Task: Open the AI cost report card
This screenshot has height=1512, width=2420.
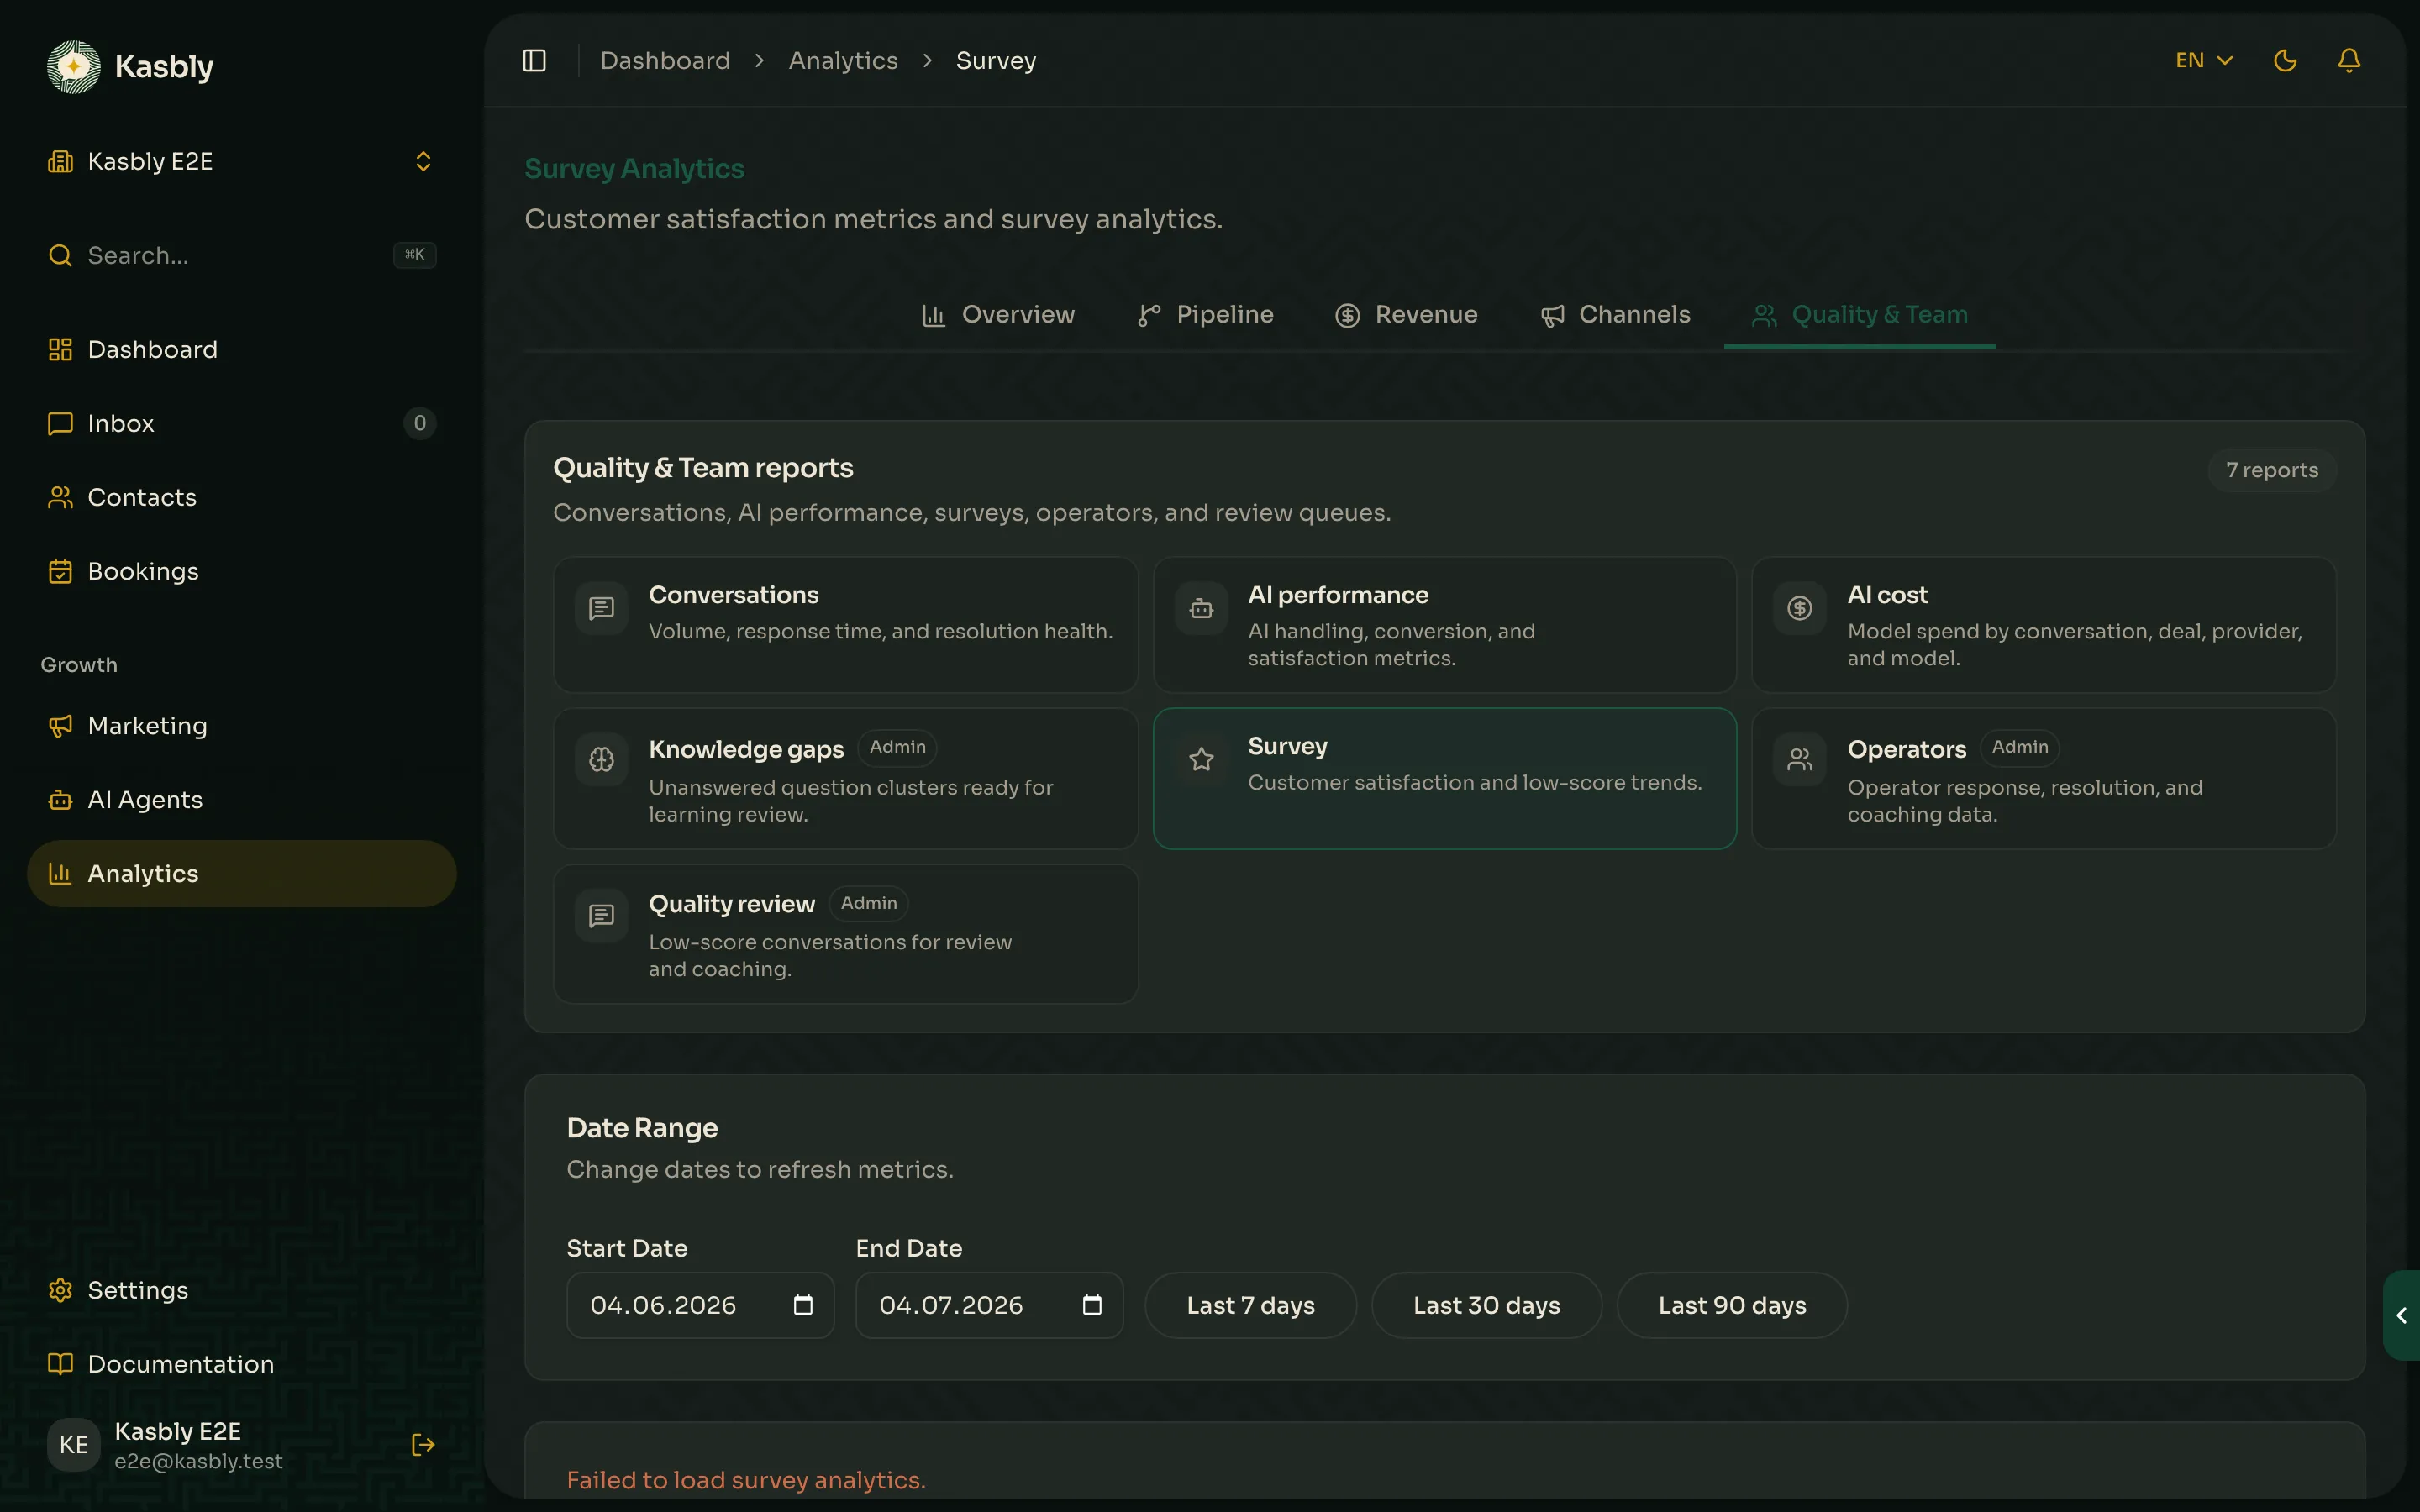Action: (x=2044, y=625)
